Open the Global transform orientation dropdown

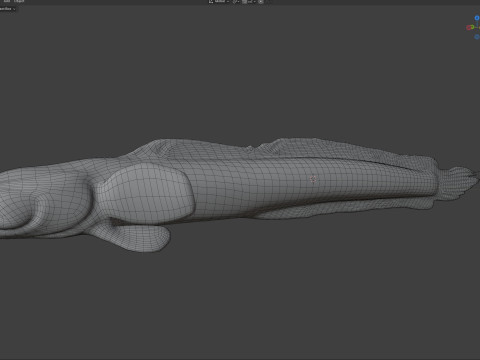coord(219,1)
